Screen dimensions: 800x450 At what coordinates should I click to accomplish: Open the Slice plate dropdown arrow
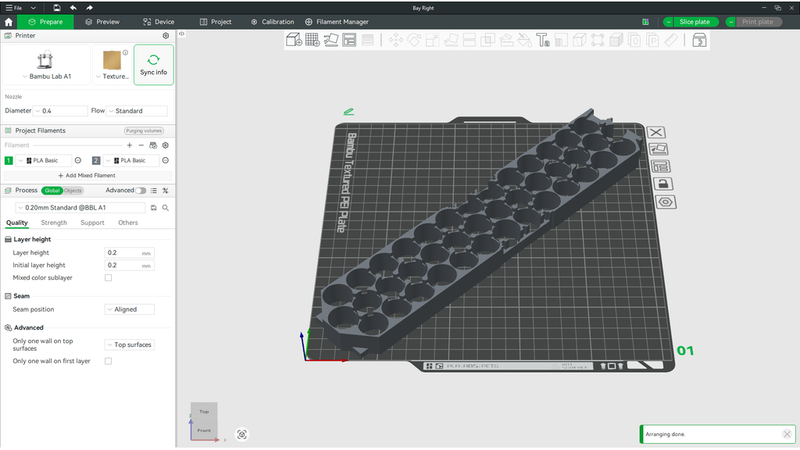(x=668, y=22)
